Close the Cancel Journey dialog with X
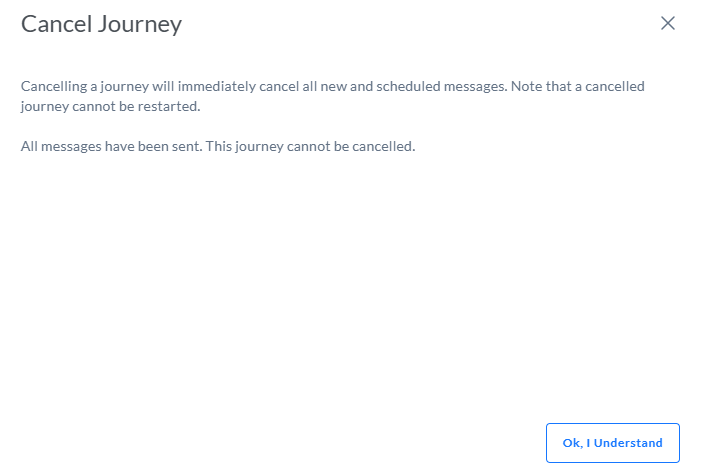Screen dimensions: 701x476 point(668,24)
